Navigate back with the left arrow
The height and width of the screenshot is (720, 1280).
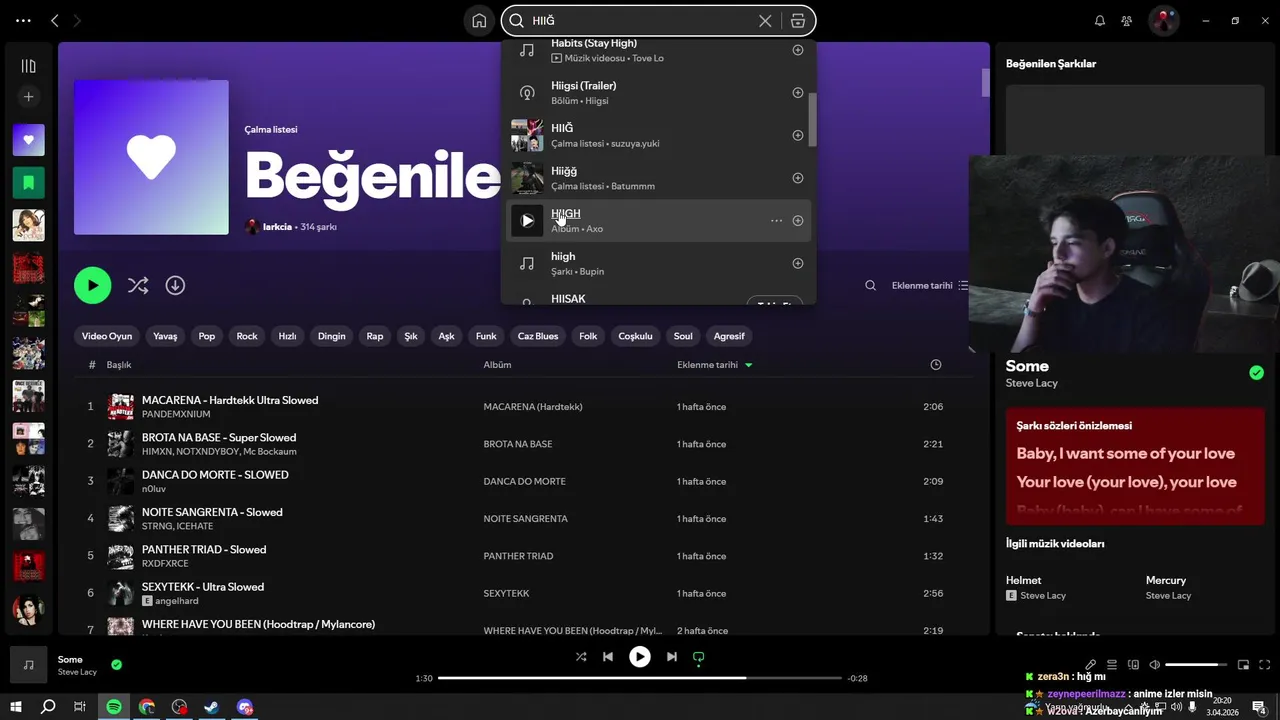55,20
